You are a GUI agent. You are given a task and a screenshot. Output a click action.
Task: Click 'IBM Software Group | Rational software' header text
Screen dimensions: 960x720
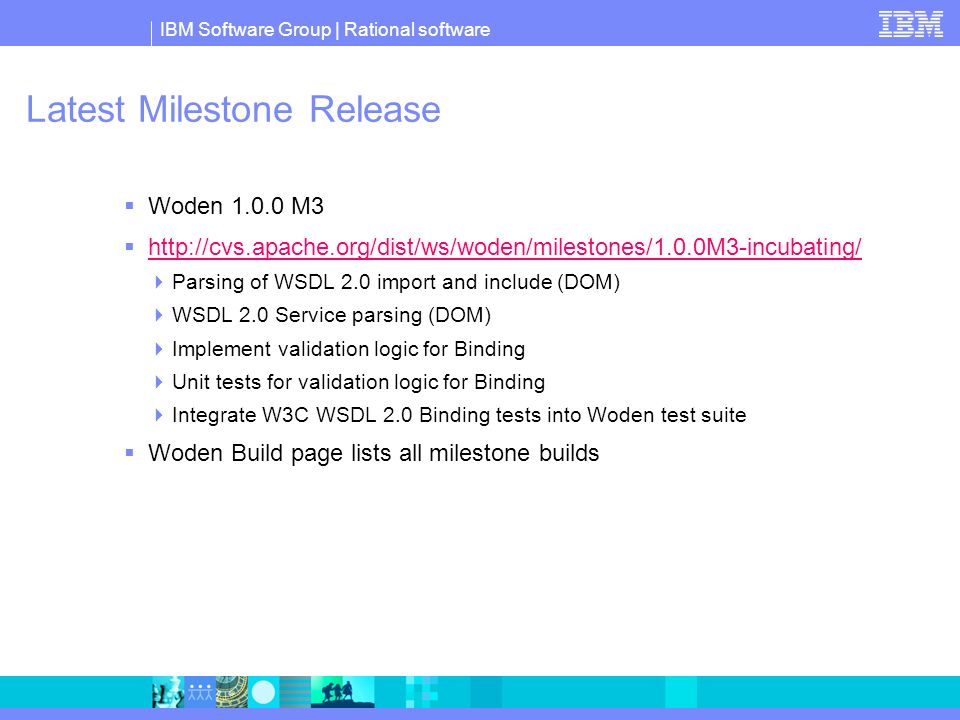(324, 29)
